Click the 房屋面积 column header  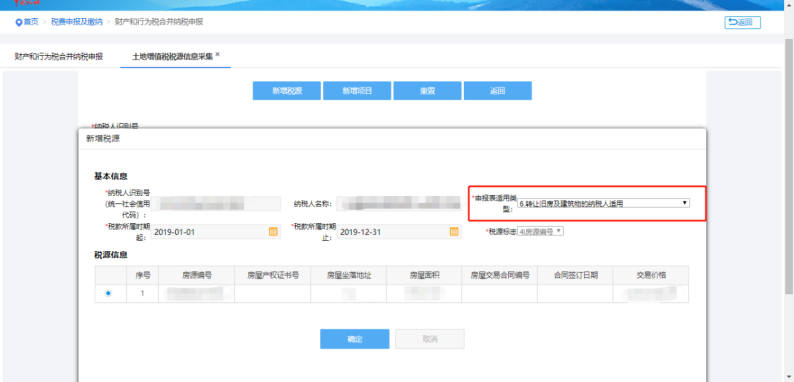[424, 275]
